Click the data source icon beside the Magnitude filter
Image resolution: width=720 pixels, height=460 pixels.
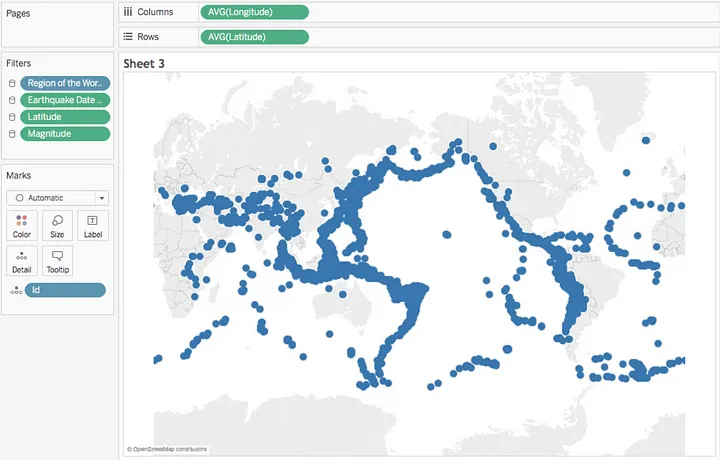[x=12, y=134]
